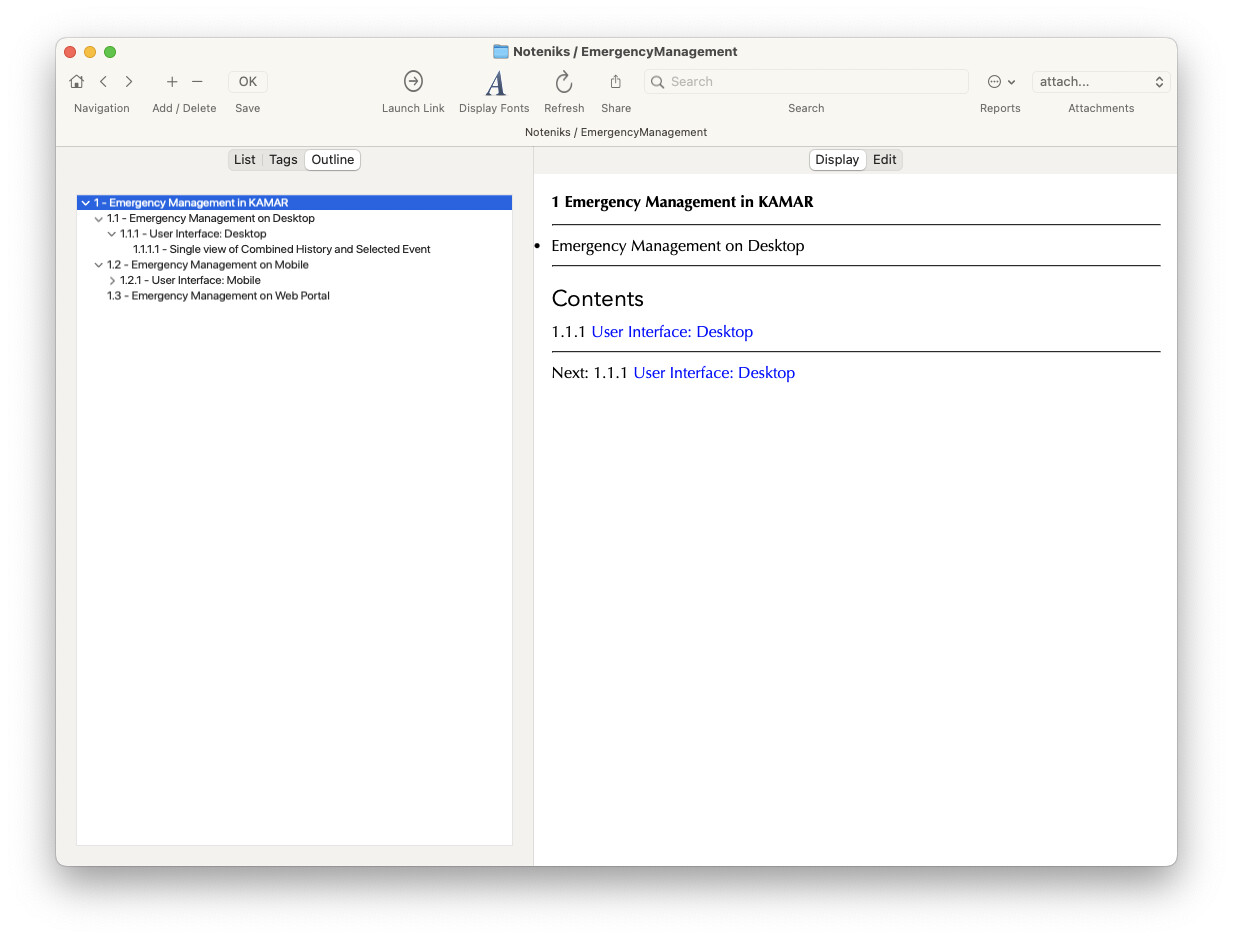Go forward with the right arrow icon
Viewport: 1233px width, 940px height.
[129, 82]
